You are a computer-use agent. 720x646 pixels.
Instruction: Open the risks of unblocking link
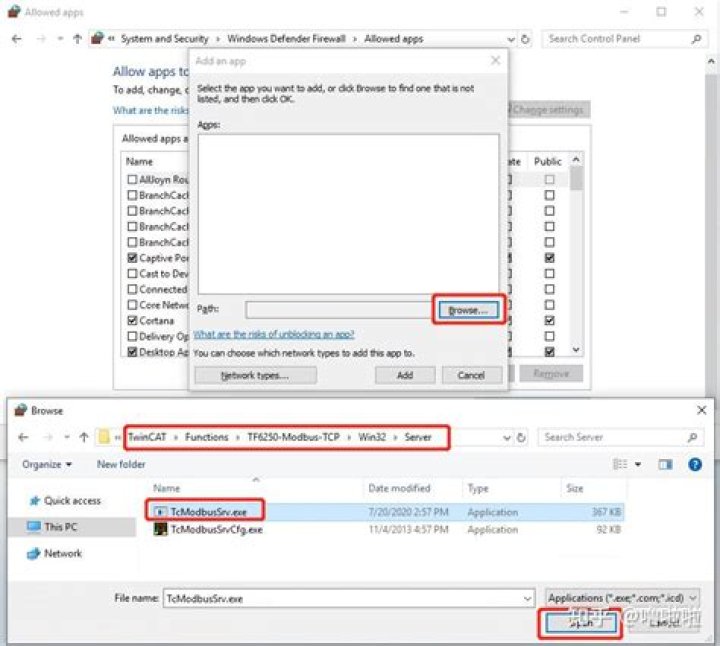(273, 334)
